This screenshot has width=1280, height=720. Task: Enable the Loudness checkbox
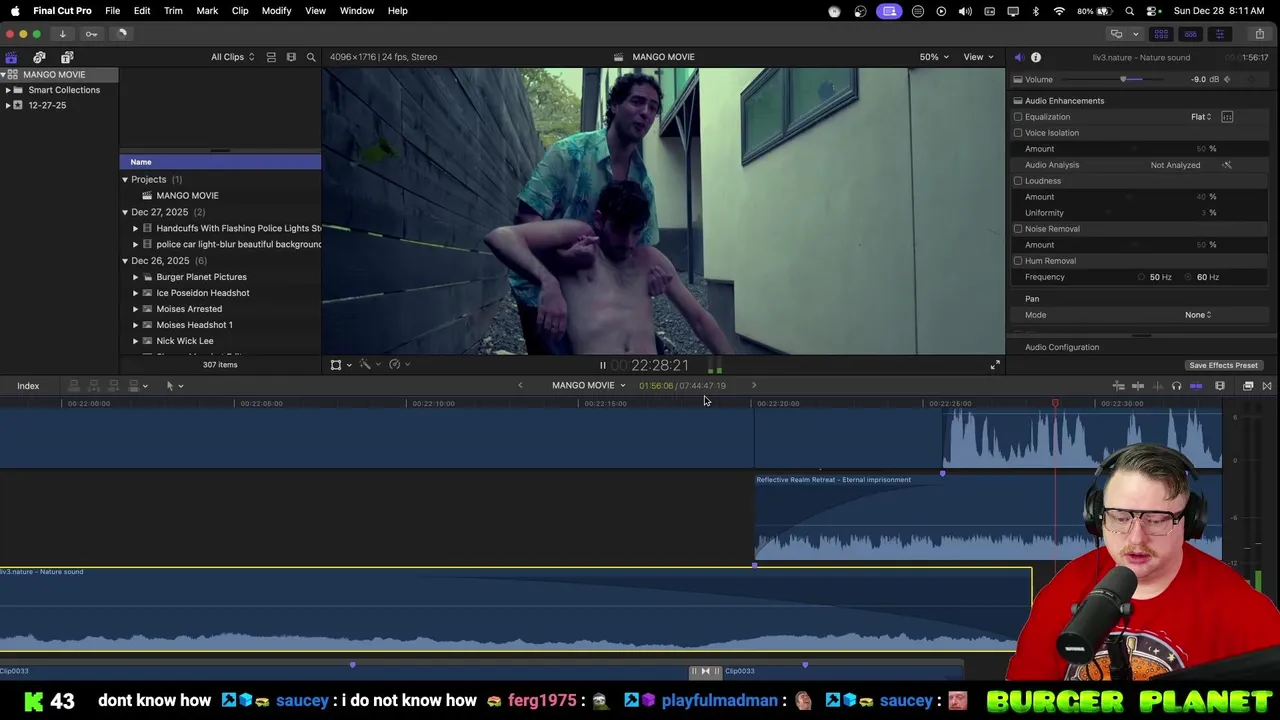point(1018,181)
